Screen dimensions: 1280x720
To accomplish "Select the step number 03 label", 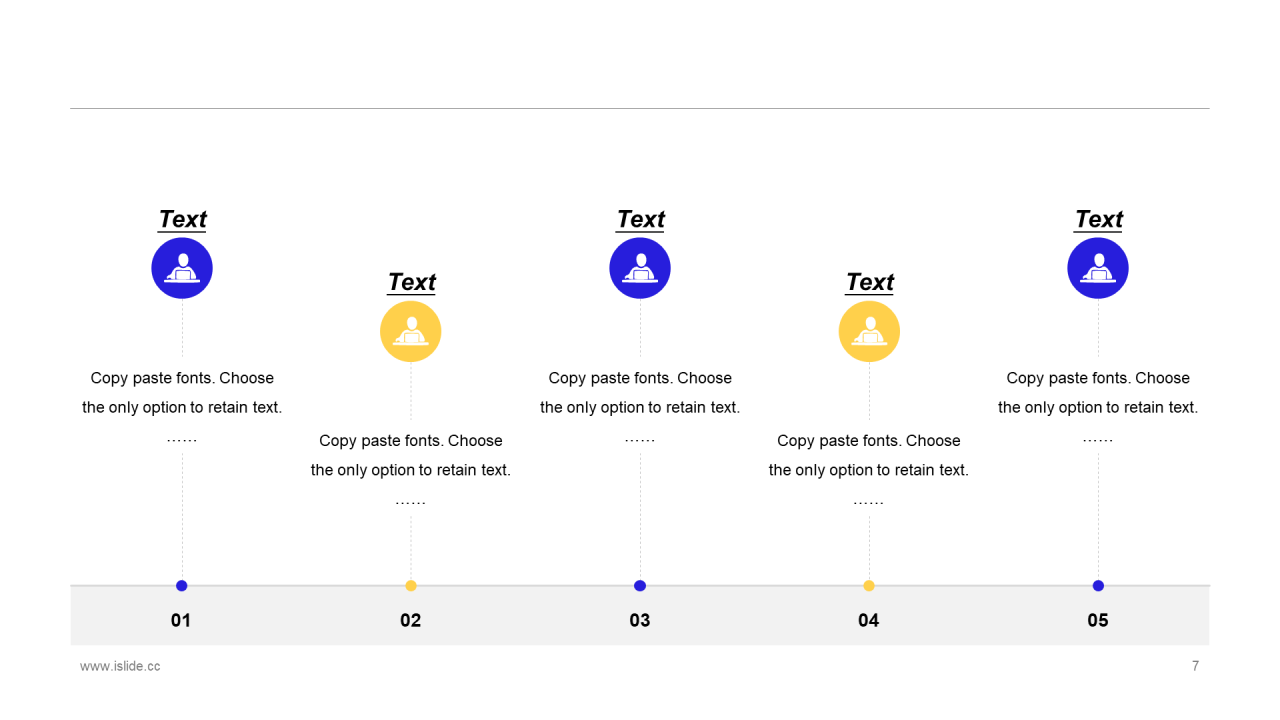I will [640, 620].
